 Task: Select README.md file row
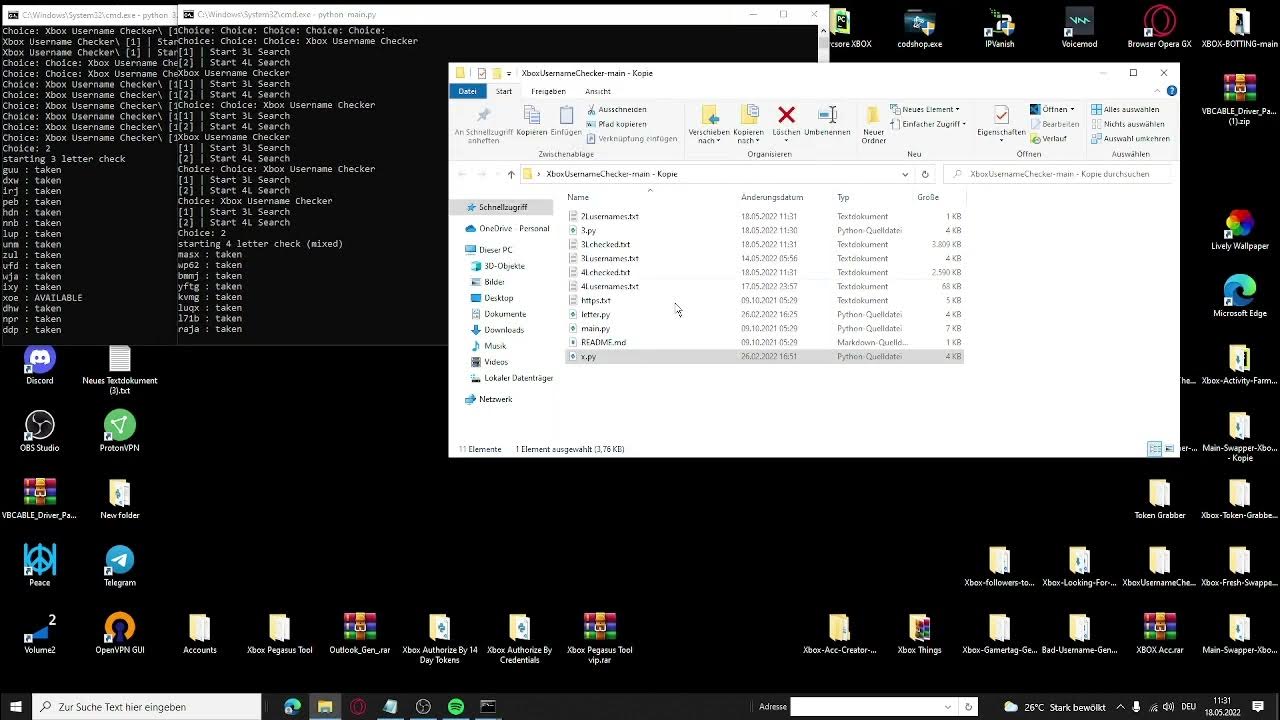click(765, 342)
